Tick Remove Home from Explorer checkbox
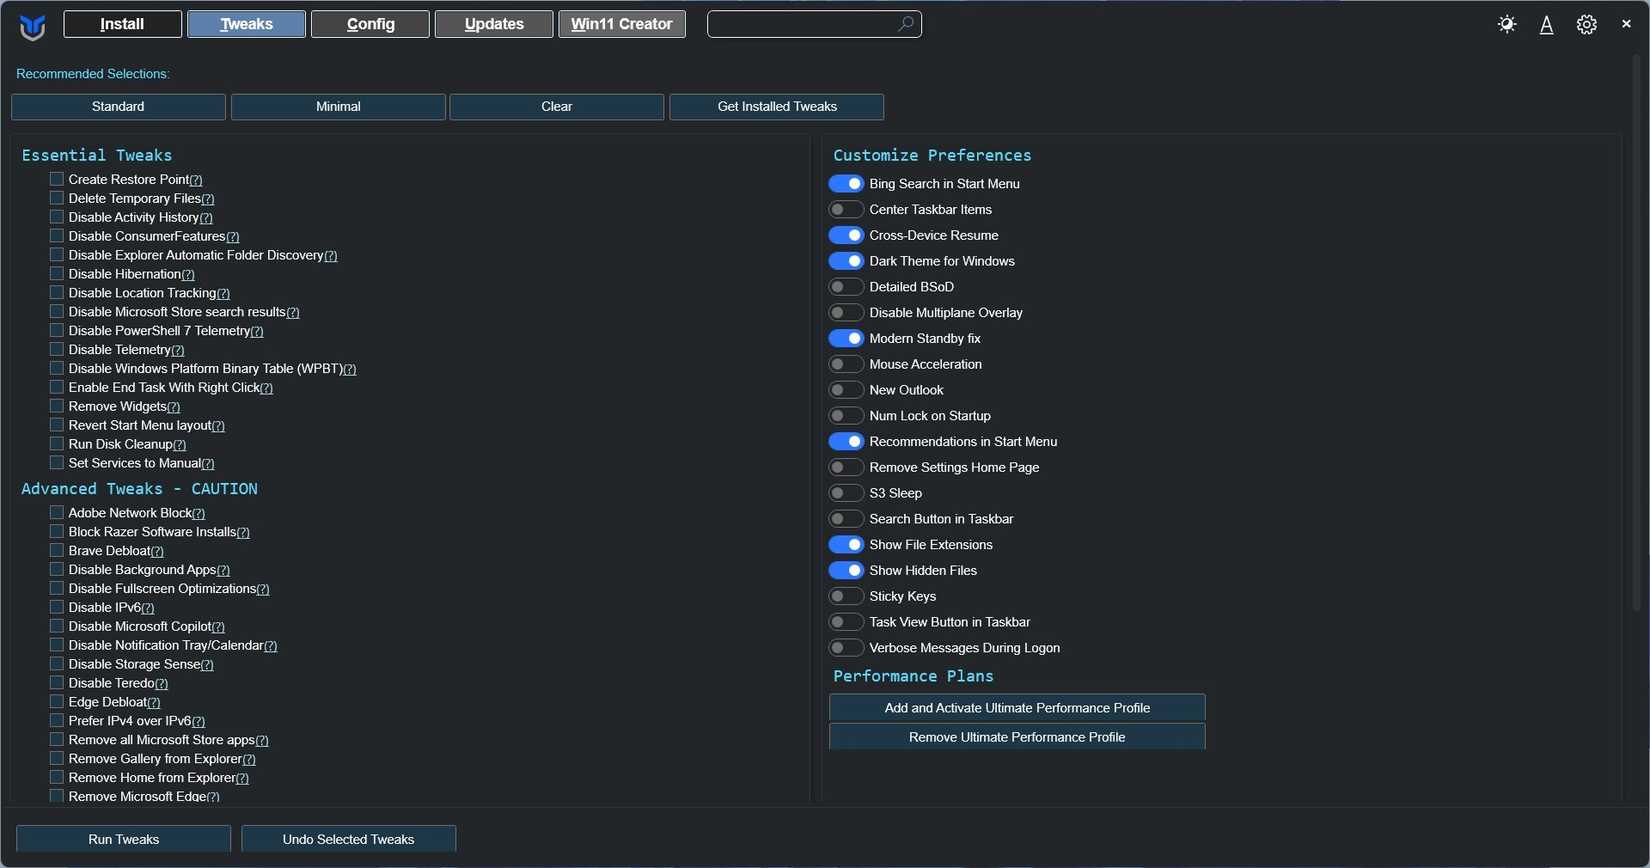 point(57,777)
